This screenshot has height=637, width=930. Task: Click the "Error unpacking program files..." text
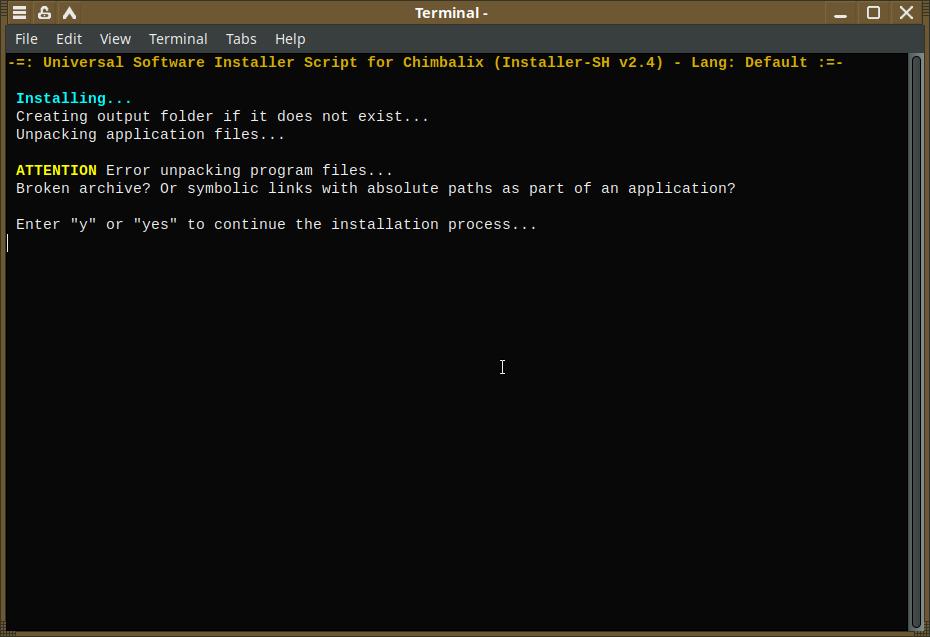249,171
